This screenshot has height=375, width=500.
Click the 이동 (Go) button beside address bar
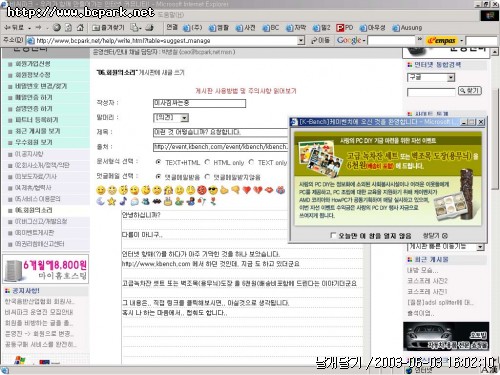320,41
